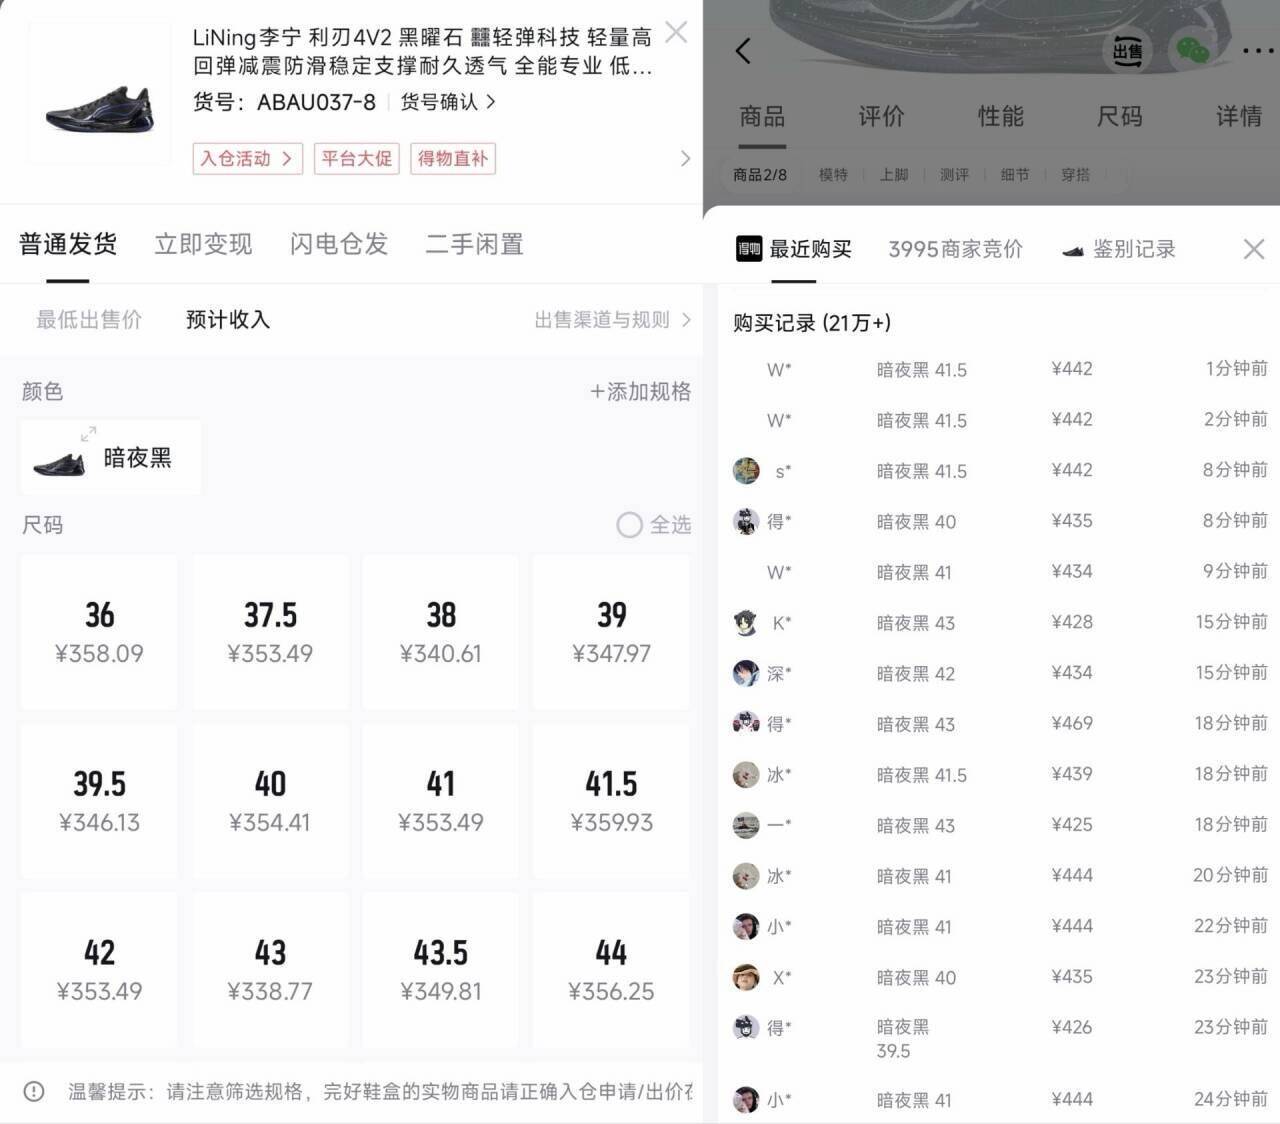Tap avatar of buyer 一* ¥425
1280x1124 pixels.
tap(746, 825)
